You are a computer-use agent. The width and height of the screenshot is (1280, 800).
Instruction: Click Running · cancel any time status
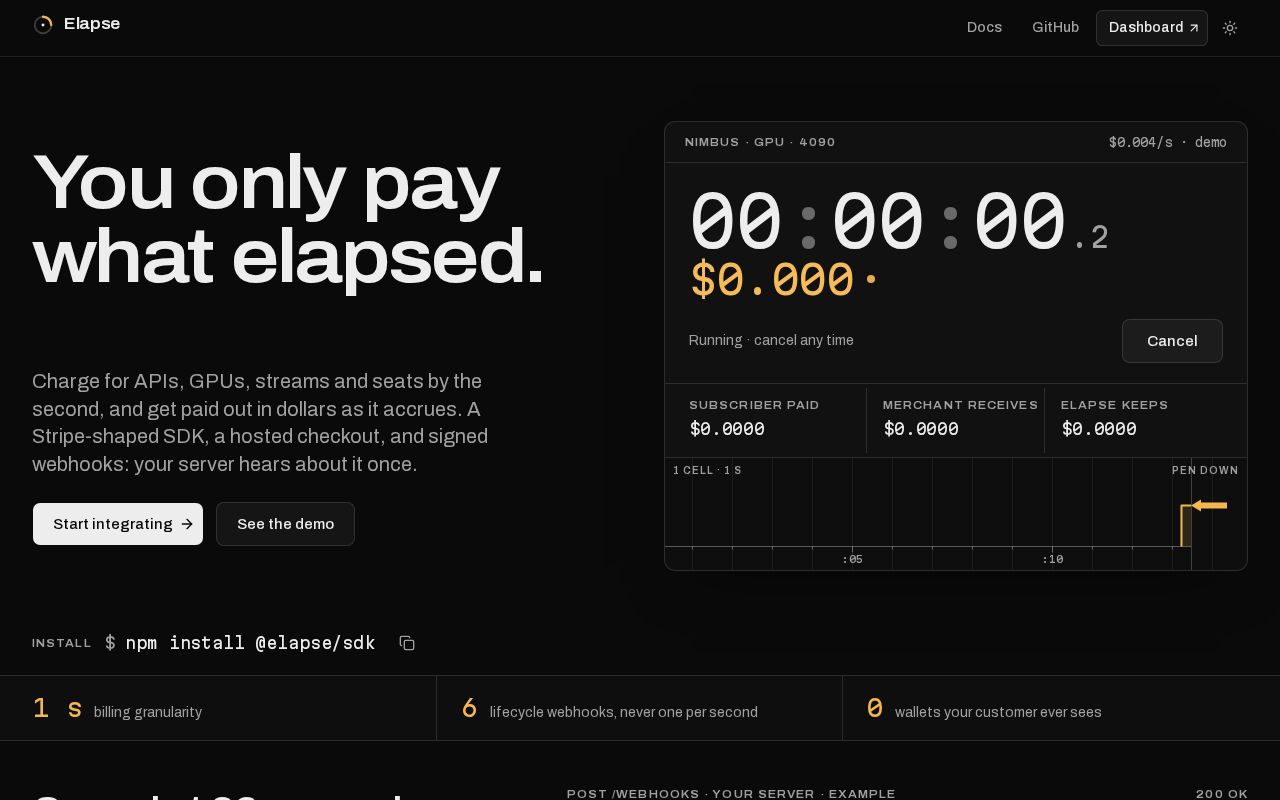771,340
